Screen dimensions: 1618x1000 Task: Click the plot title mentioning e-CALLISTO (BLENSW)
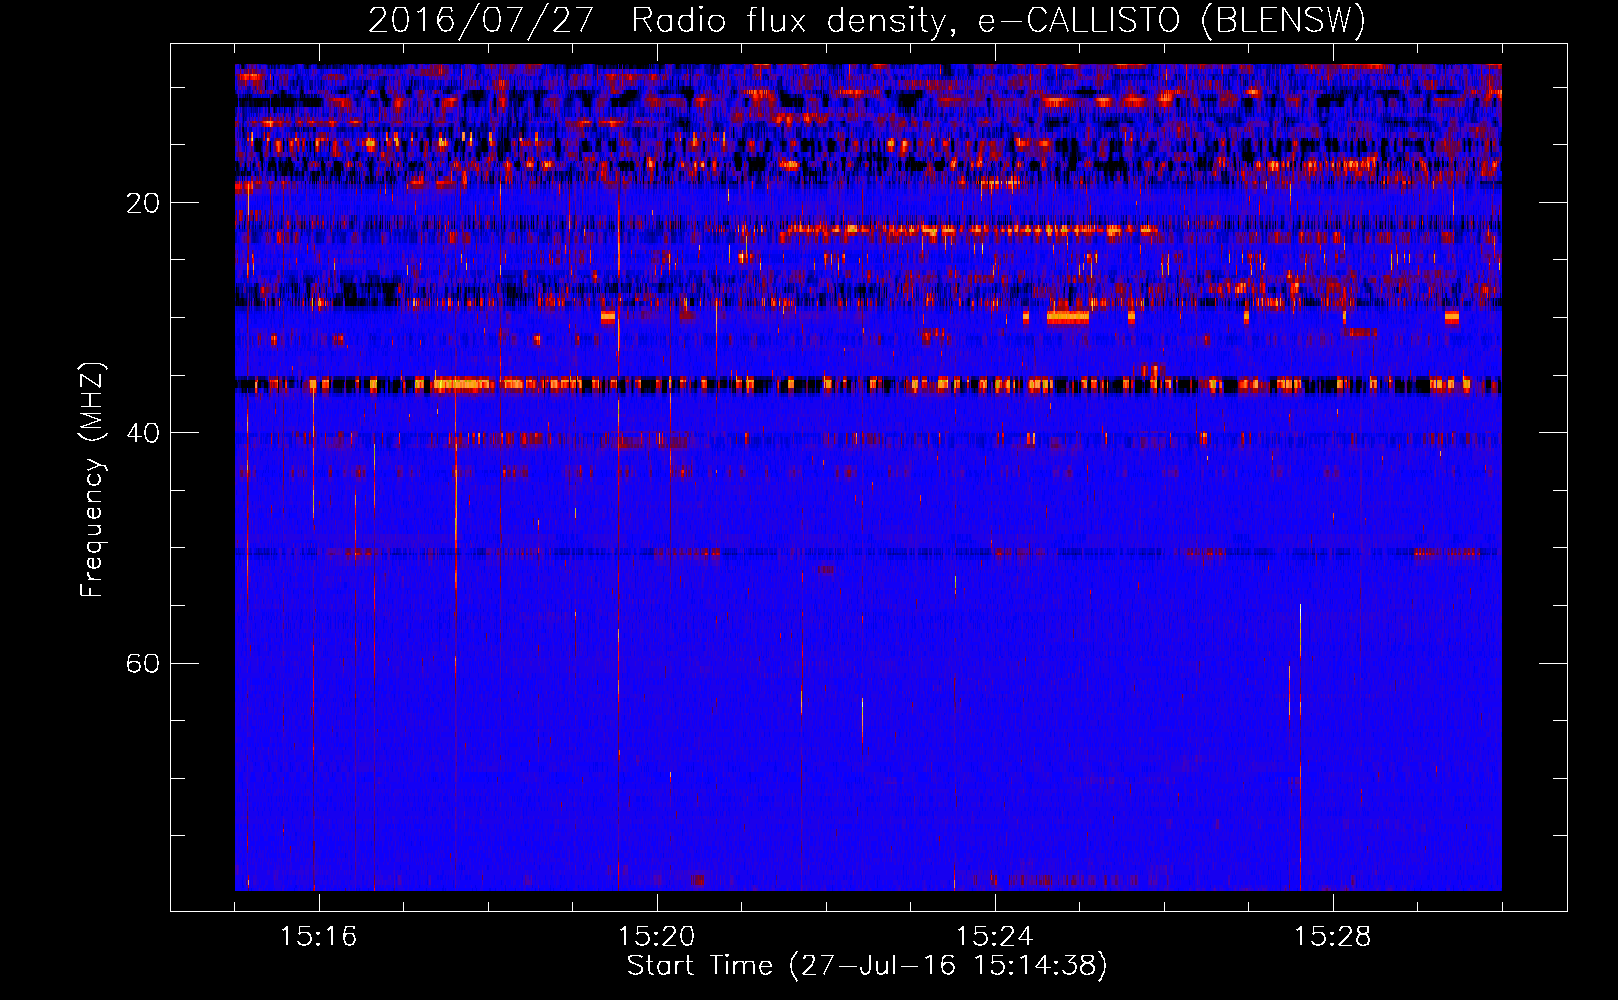tap(867, 20)
